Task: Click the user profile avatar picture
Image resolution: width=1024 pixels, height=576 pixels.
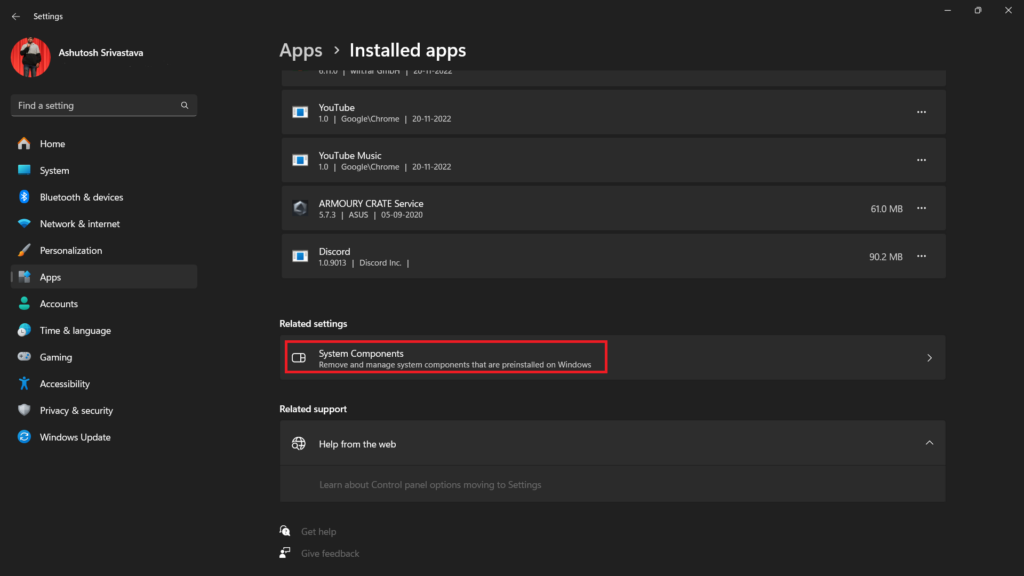Action: pos(31,58)
